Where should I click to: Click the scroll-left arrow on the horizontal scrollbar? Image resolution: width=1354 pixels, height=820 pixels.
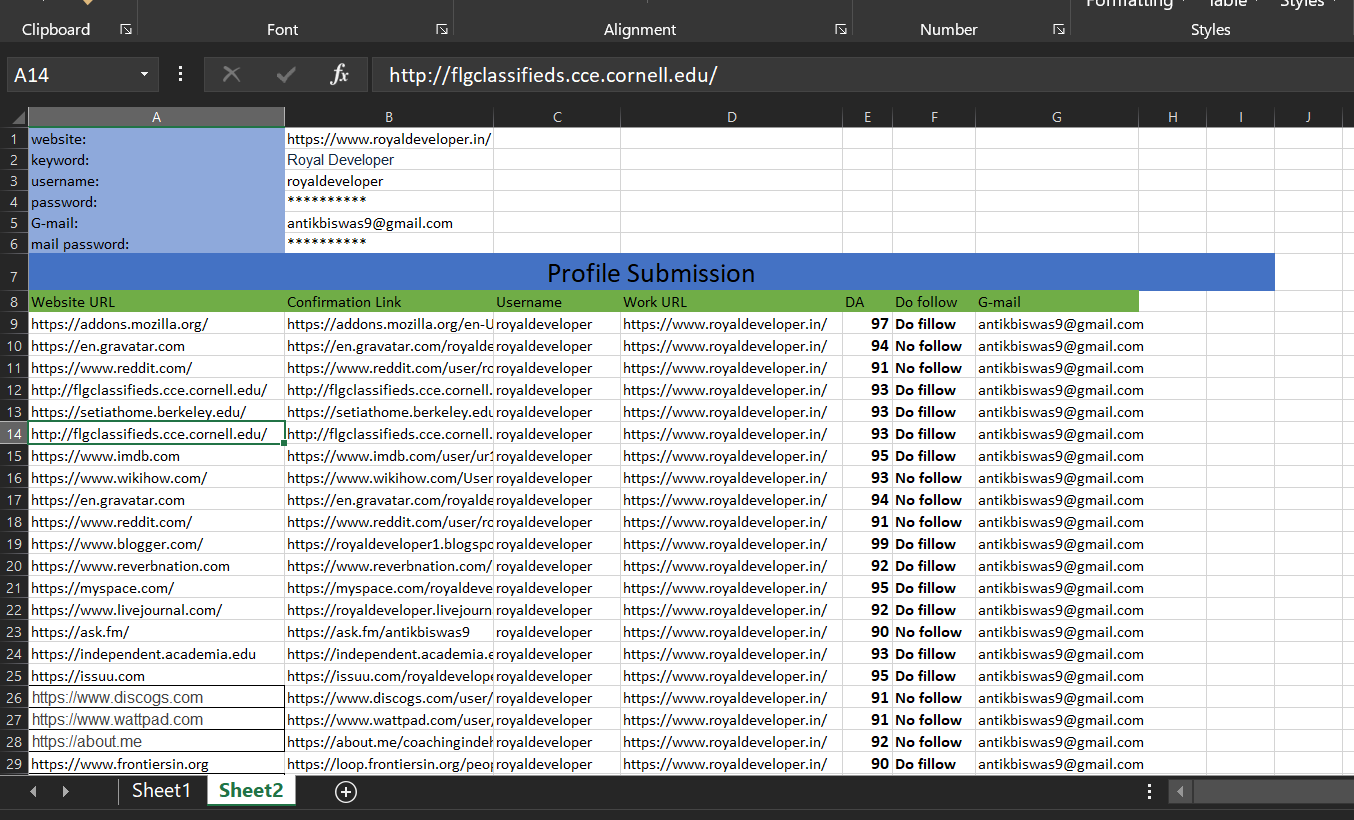(x=1181, y=791)
